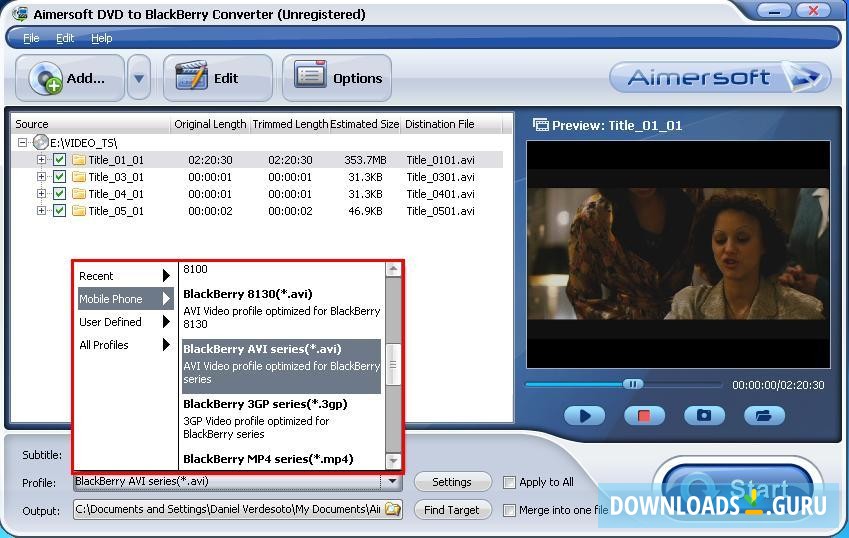
Task: Open the Recent profile submenu
Action: click(x=125, y=276)
